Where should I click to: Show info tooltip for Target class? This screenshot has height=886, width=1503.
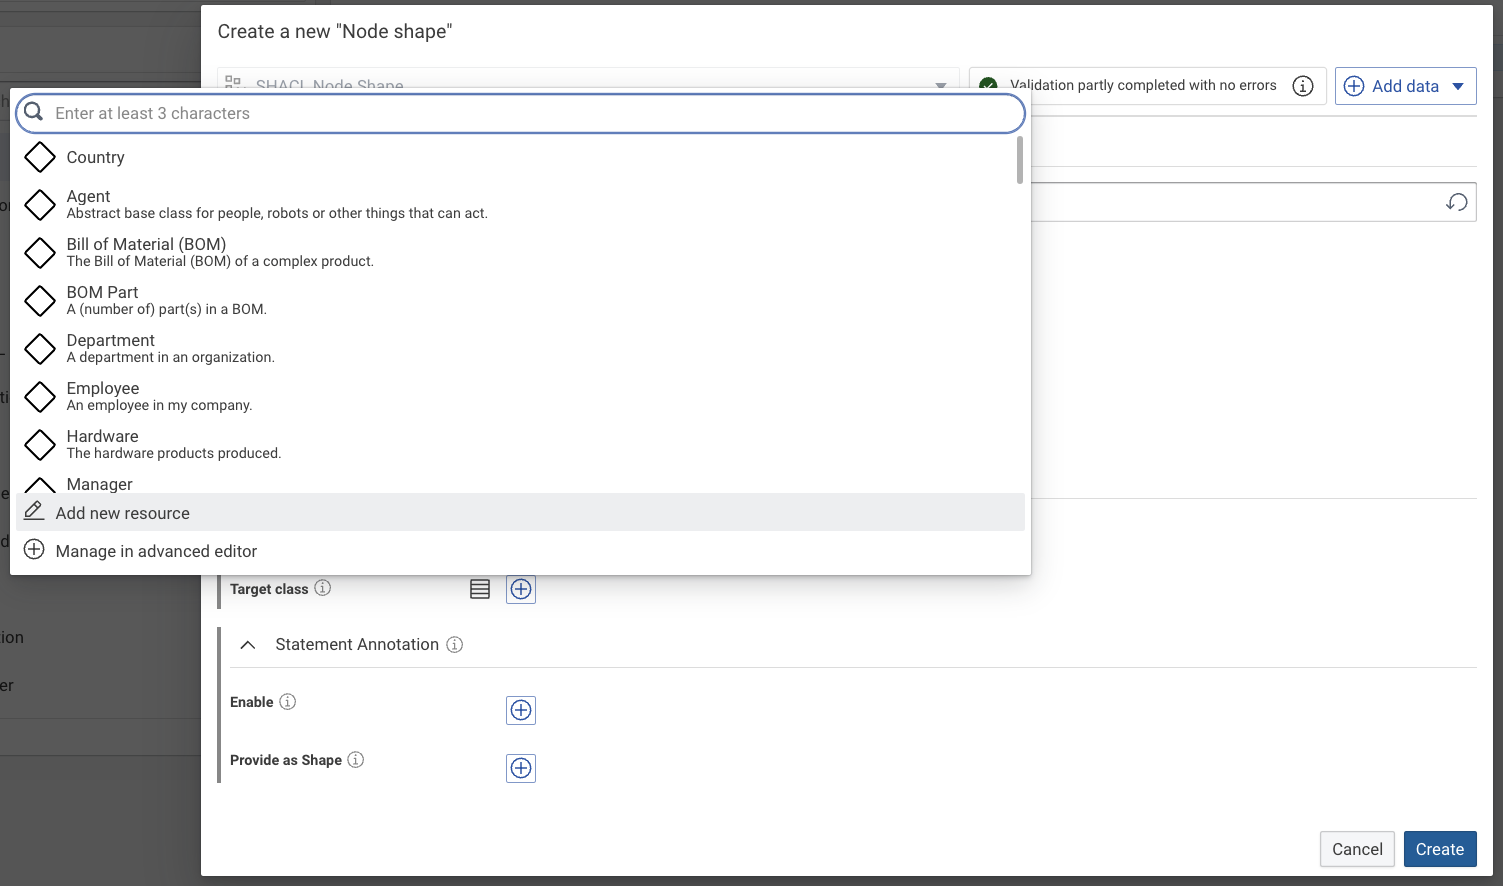click(323, 588)
